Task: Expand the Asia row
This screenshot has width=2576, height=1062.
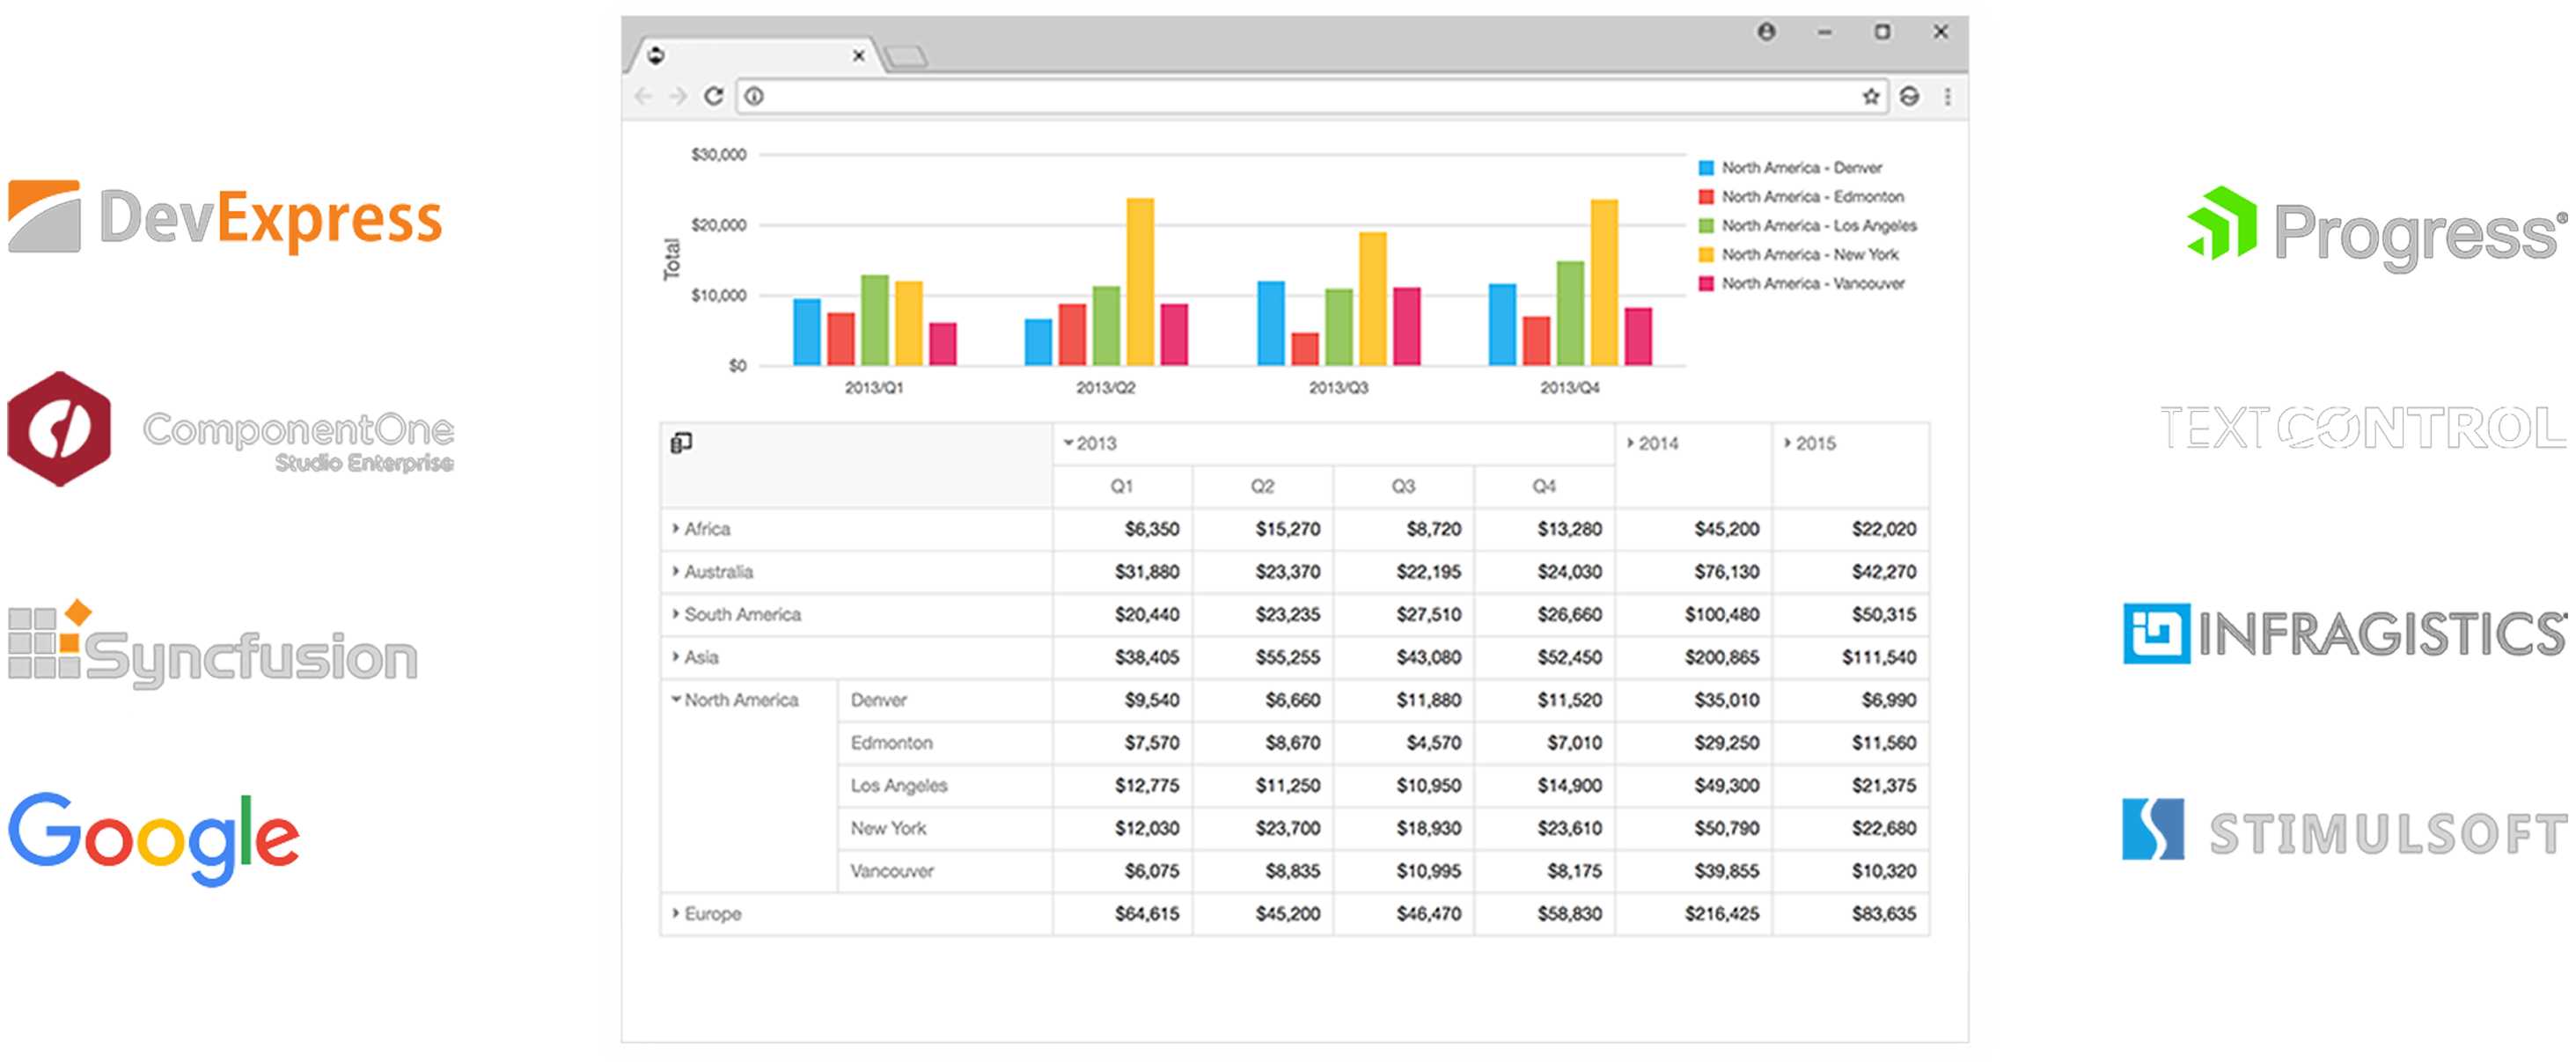Action: click(675, 657)
